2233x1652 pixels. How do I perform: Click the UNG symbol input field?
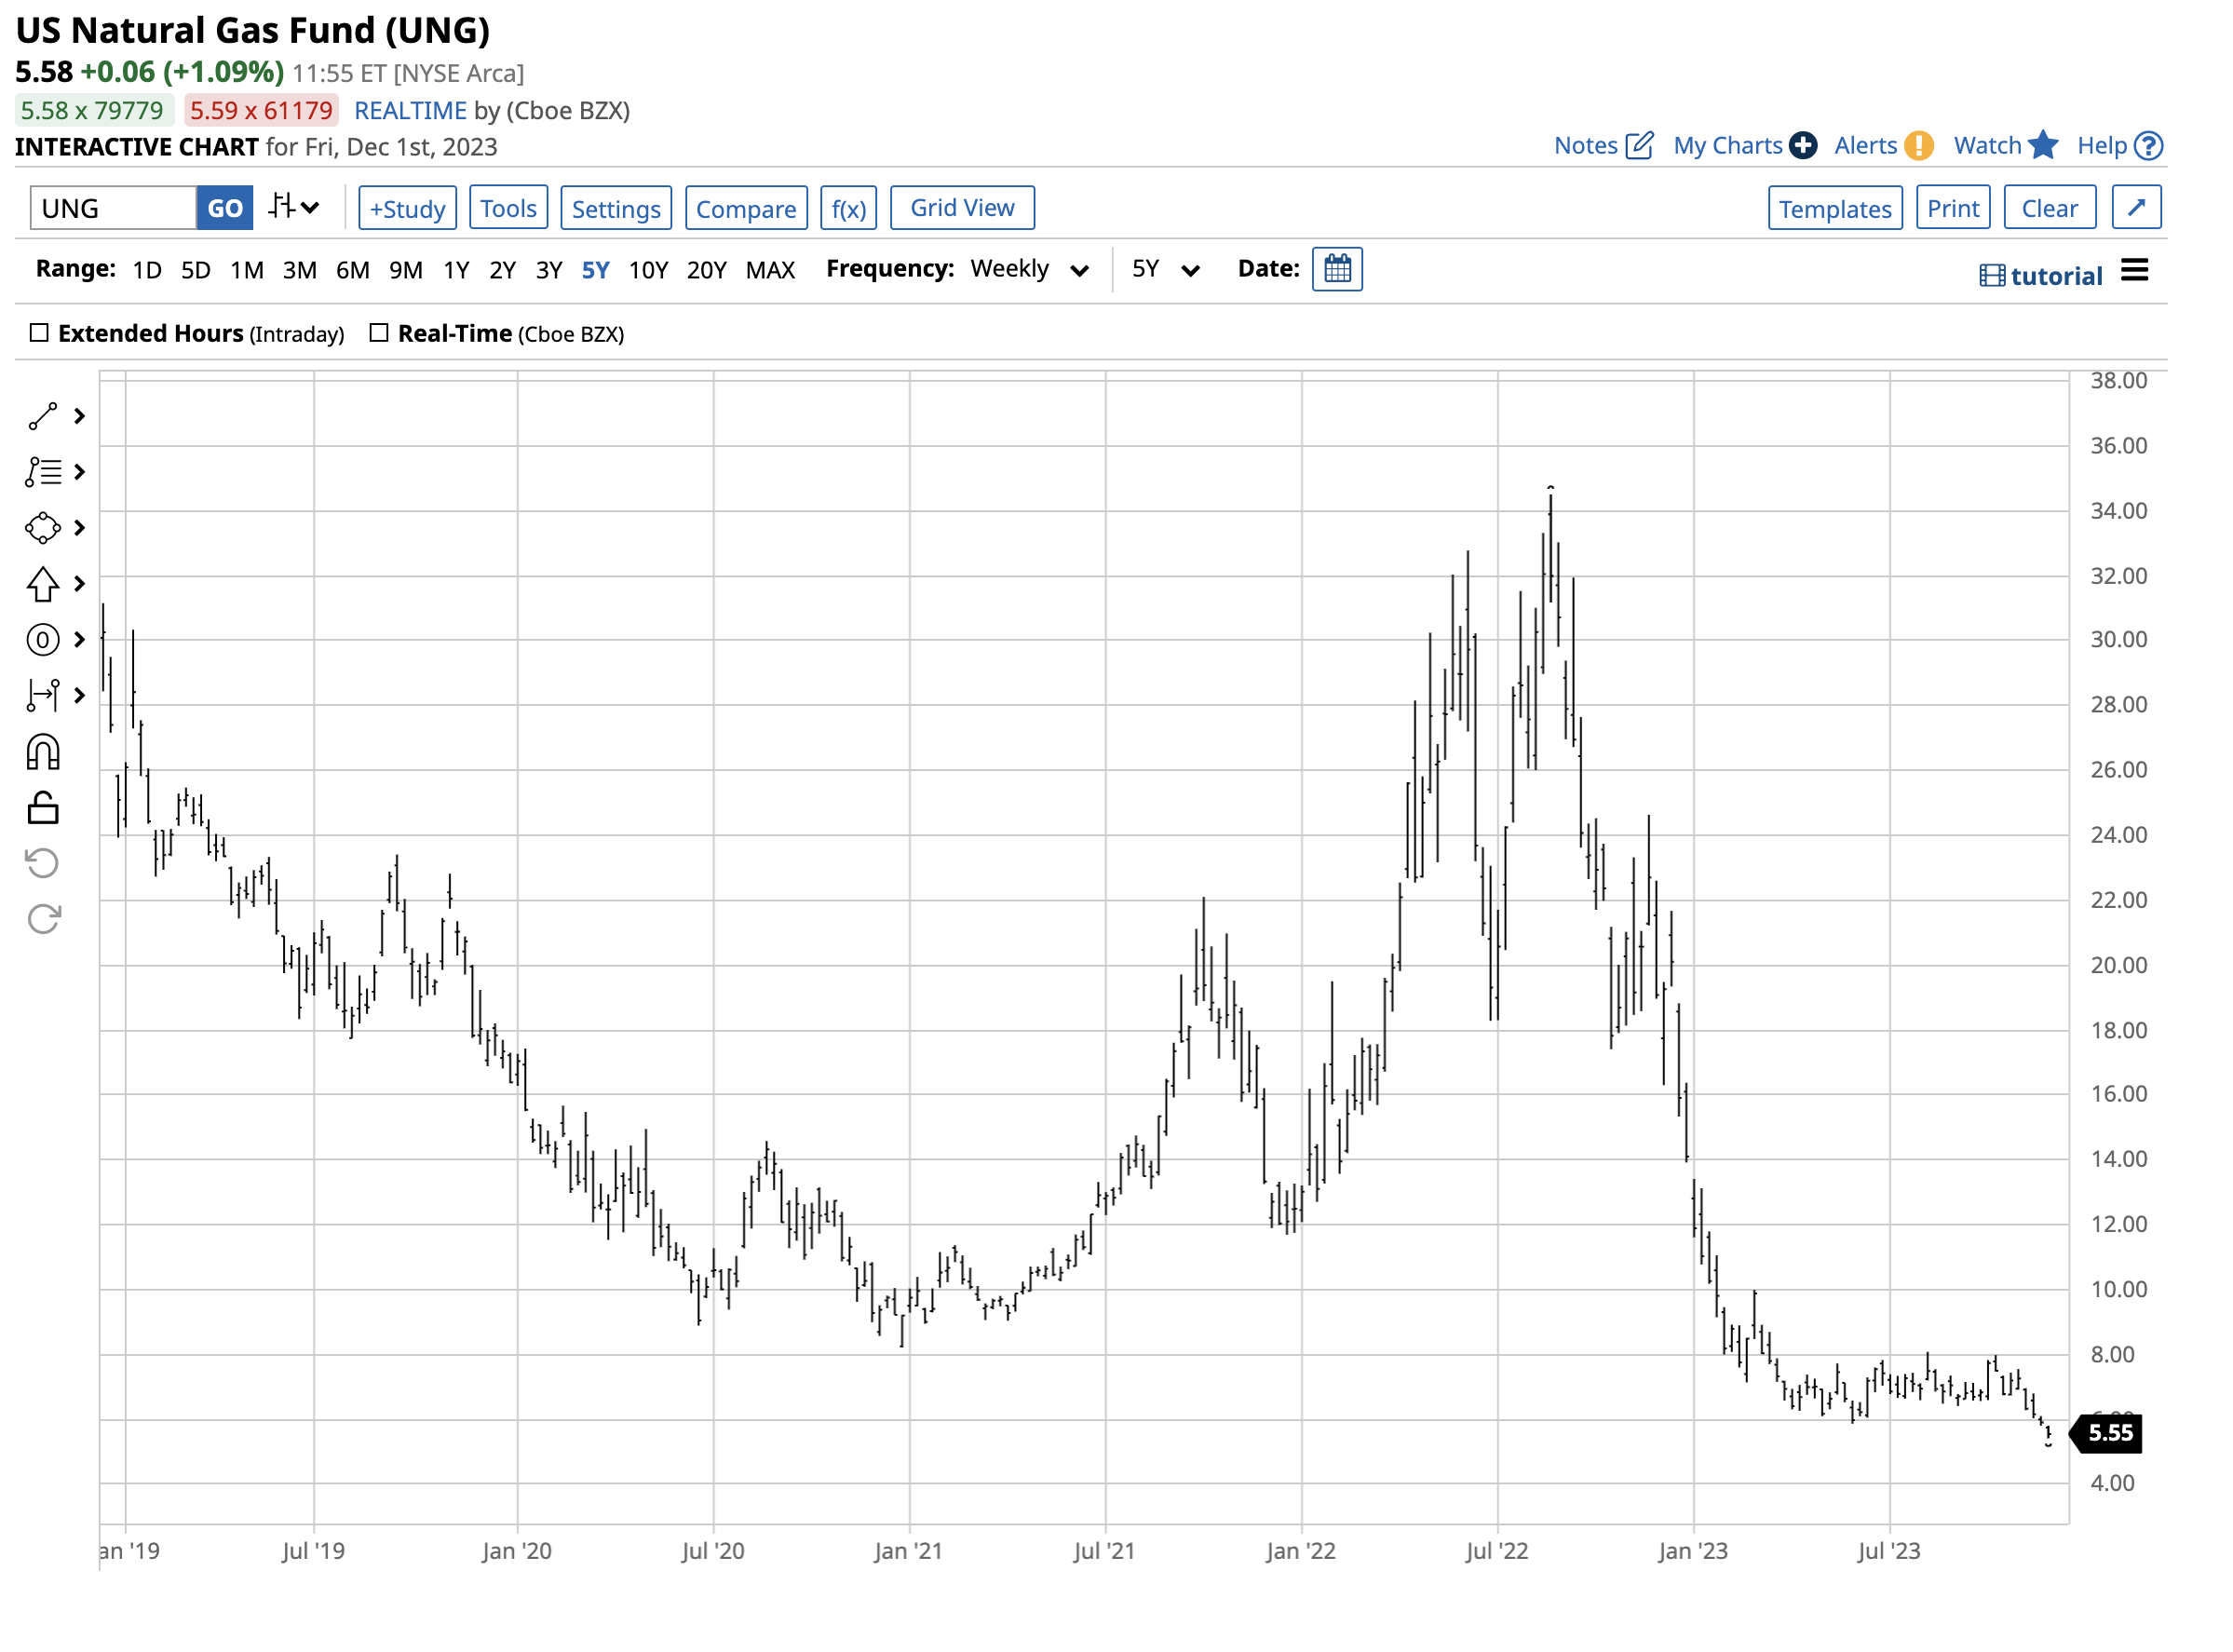[x=113, y=208]
